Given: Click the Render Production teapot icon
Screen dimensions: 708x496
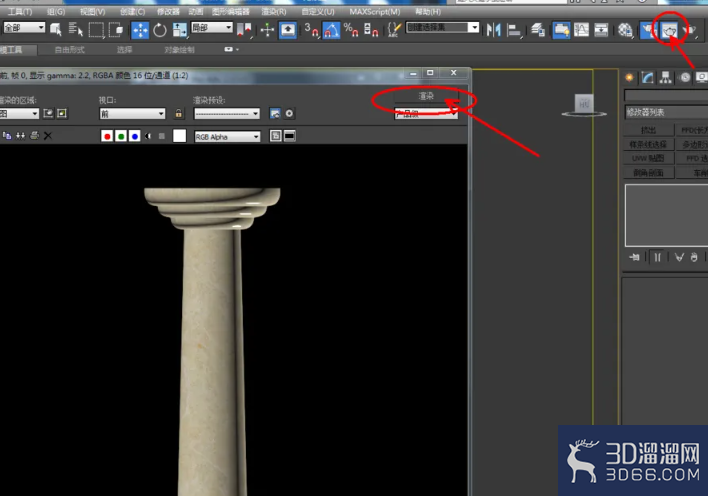Looking at the screenshot, I should pos(689,30).
